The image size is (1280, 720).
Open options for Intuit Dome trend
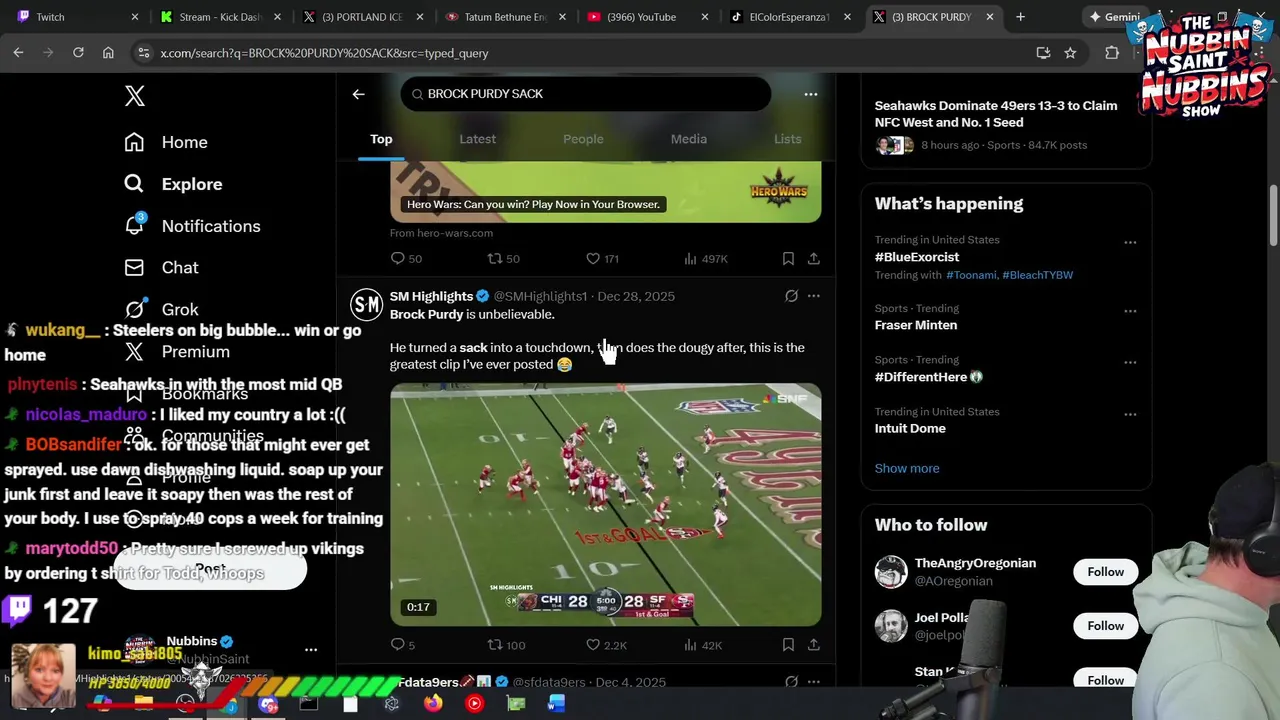click(x=1130, y=414)
